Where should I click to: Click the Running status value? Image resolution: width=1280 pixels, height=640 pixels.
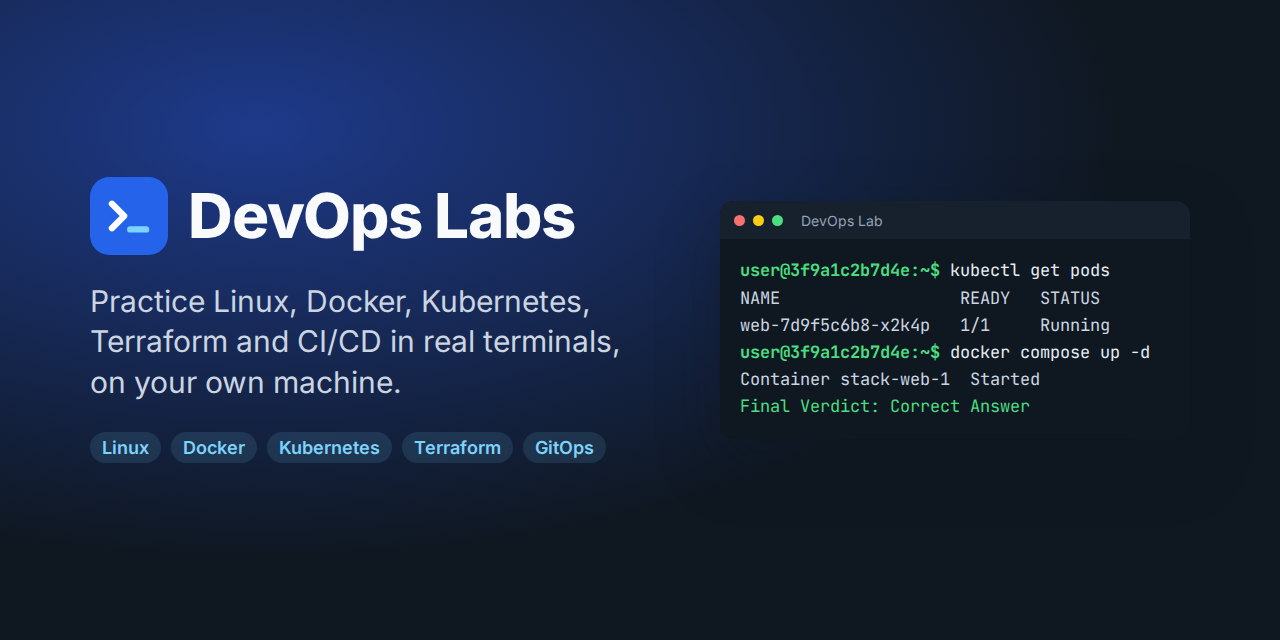click(x=1075, y=325)
